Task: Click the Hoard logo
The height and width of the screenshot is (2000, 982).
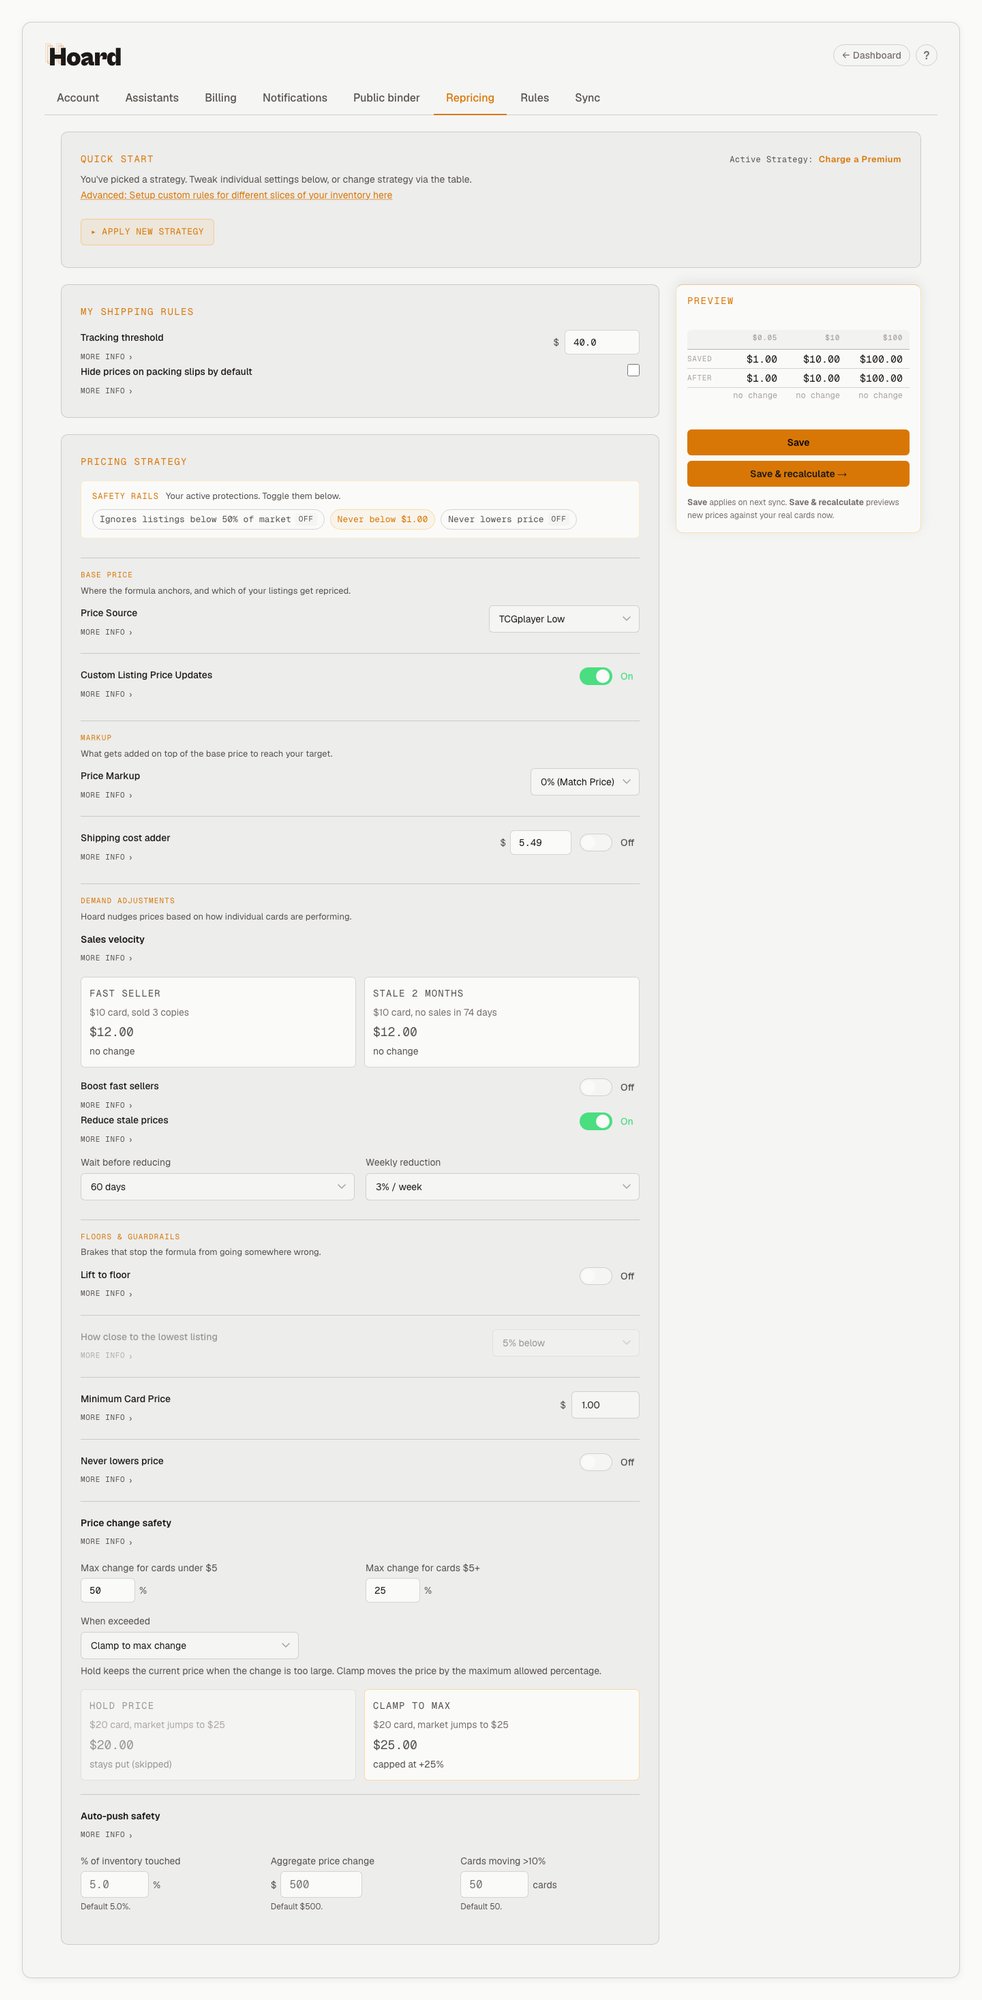Action: pyautogui.click(x=85, y=57)
